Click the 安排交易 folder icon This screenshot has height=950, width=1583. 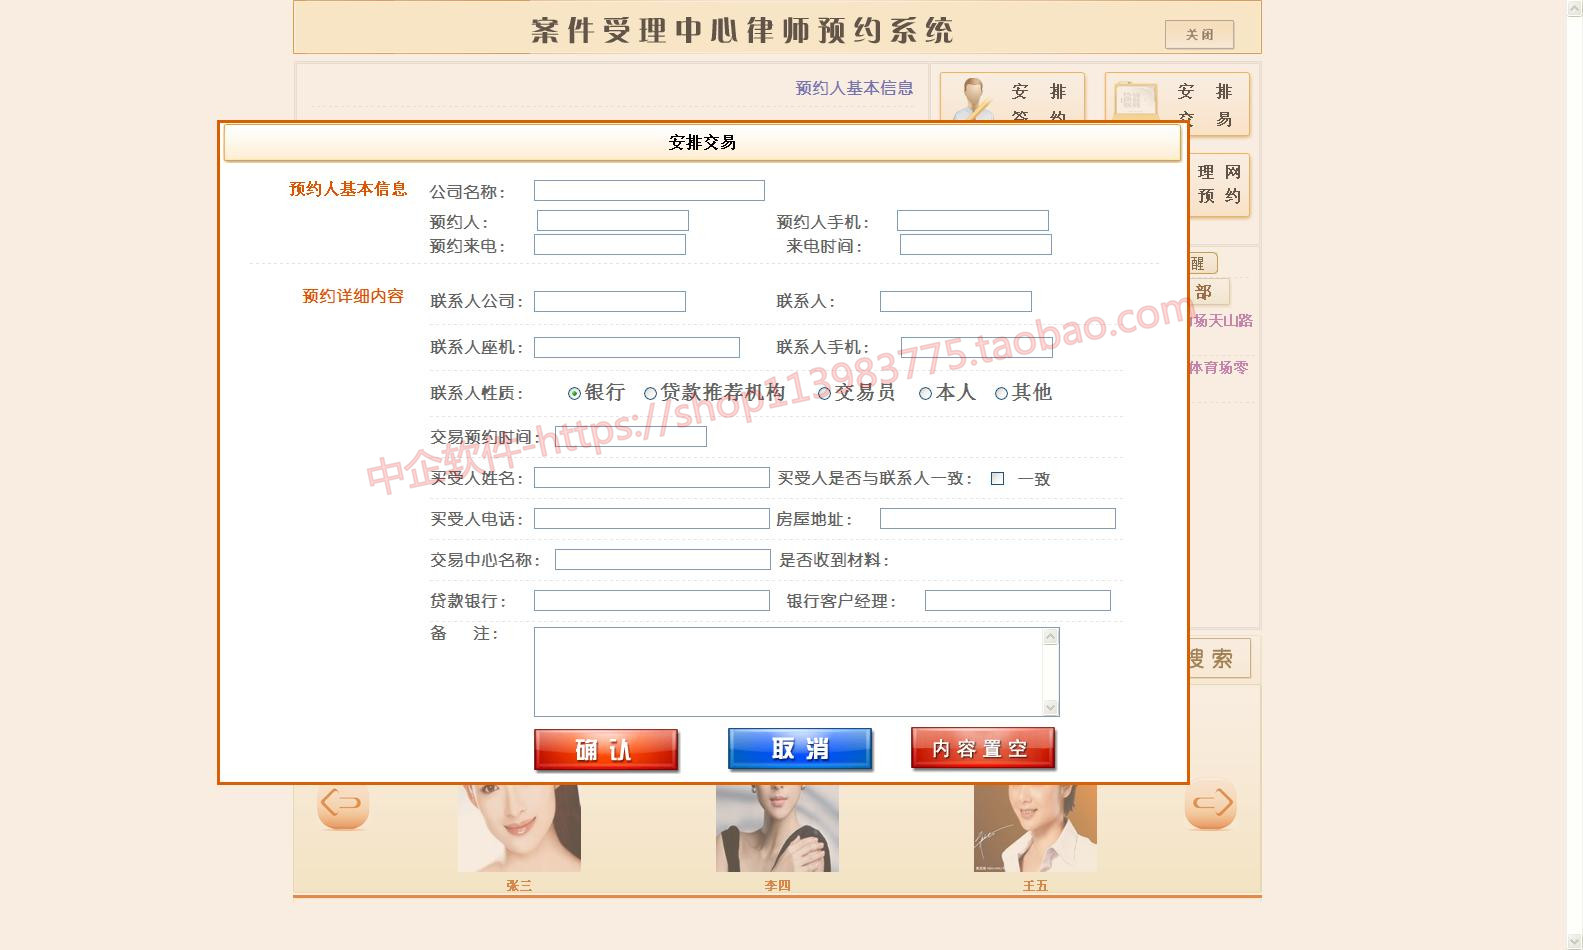click(x=1135, y=99)
